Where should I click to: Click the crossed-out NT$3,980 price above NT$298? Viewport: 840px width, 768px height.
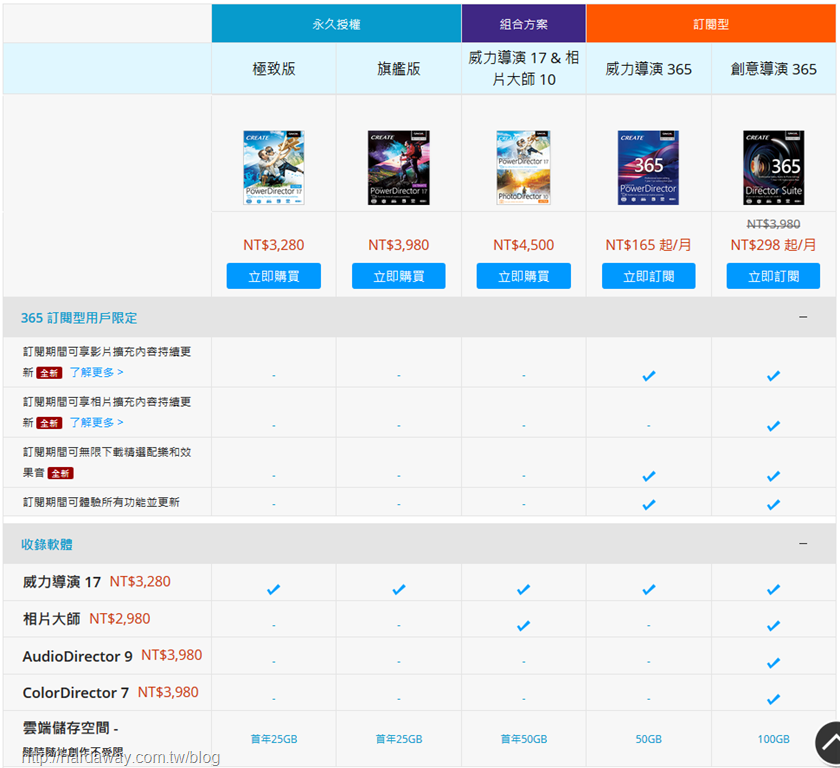tap(773, 224)
